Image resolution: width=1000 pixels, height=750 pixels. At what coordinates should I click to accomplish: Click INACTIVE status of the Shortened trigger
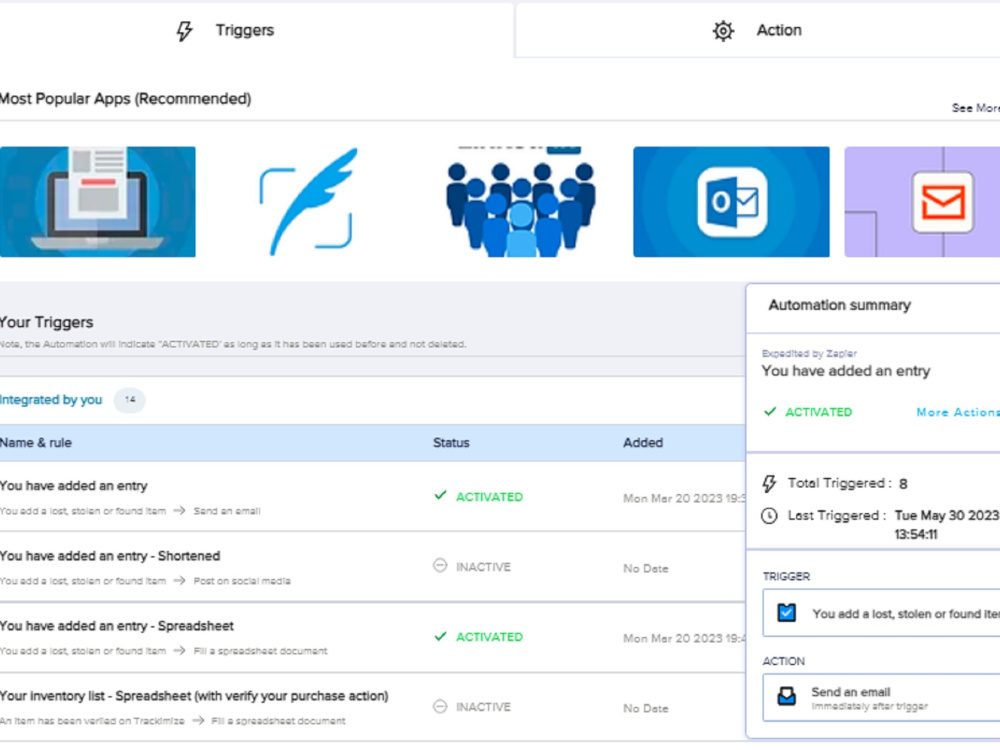[x=483, y=567]
